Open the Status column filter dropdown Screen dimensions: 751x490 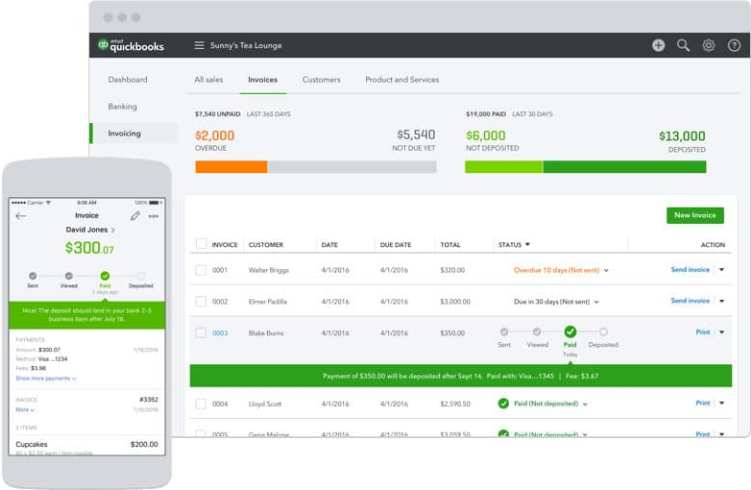[x=527, y=244]
